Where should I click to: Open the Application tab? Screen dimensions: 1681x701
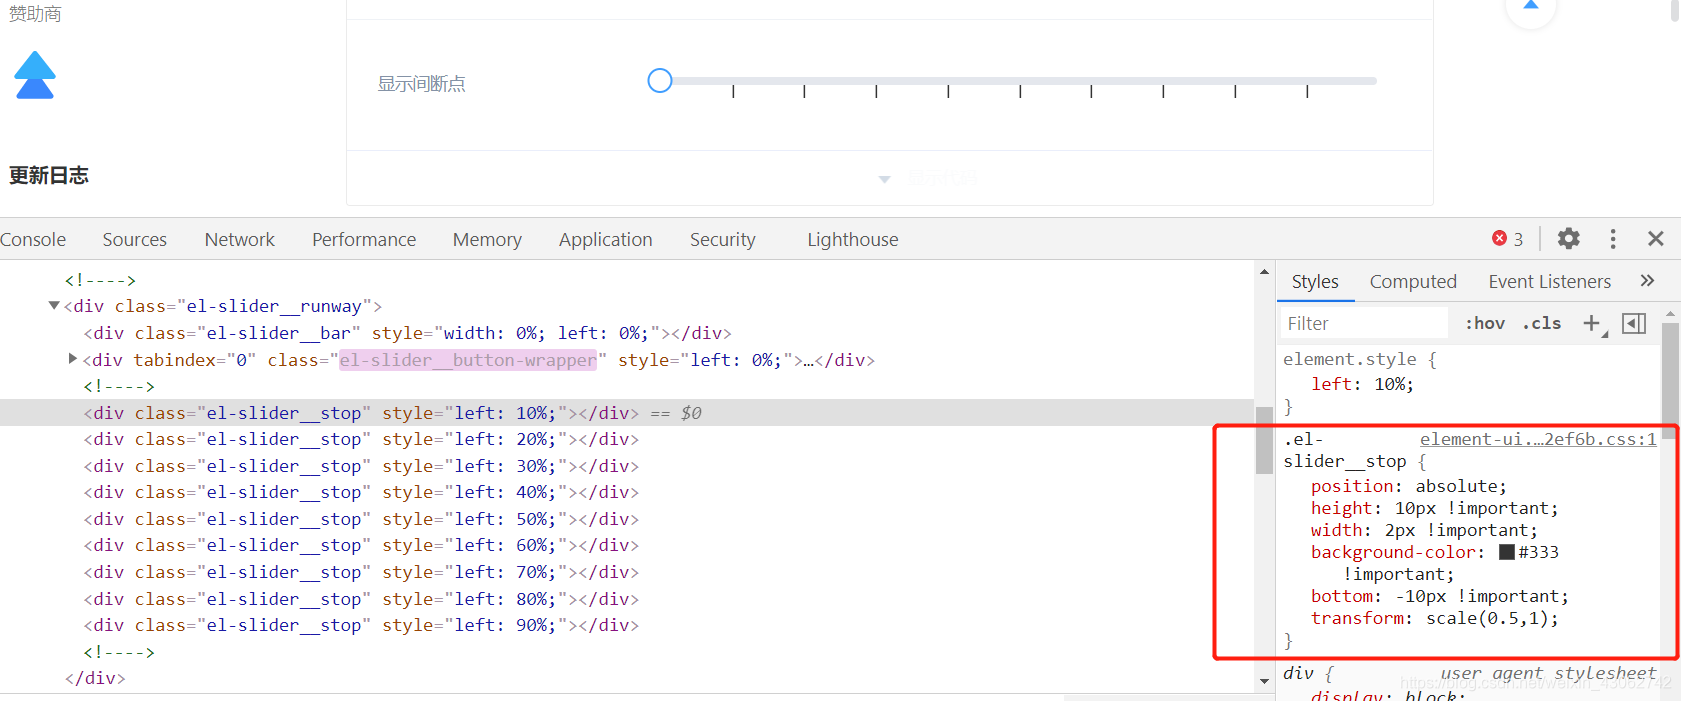coord(606,239)
